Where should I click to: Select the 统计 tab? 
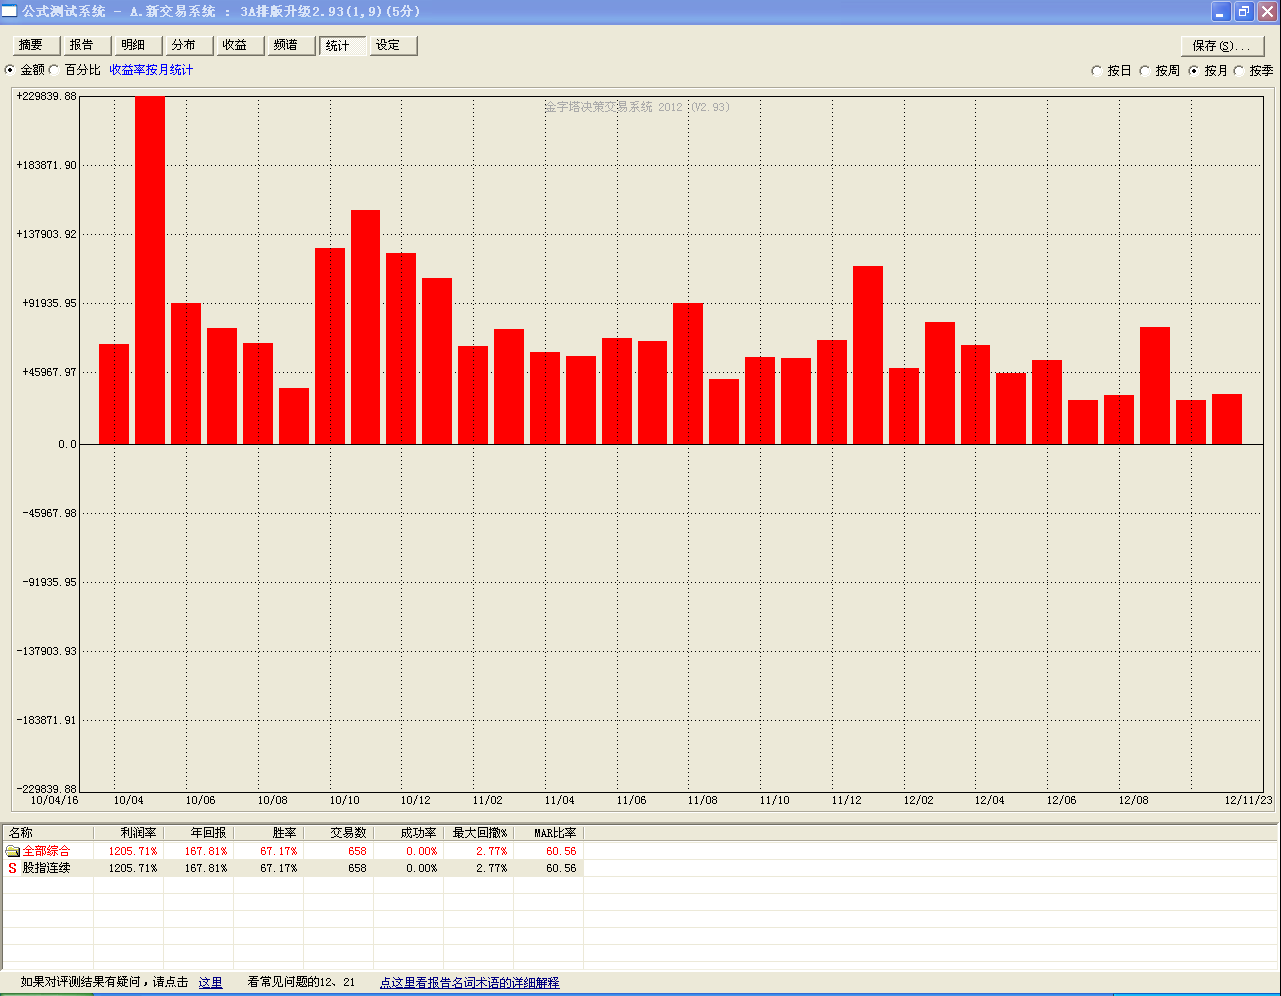tap(342, 45)
